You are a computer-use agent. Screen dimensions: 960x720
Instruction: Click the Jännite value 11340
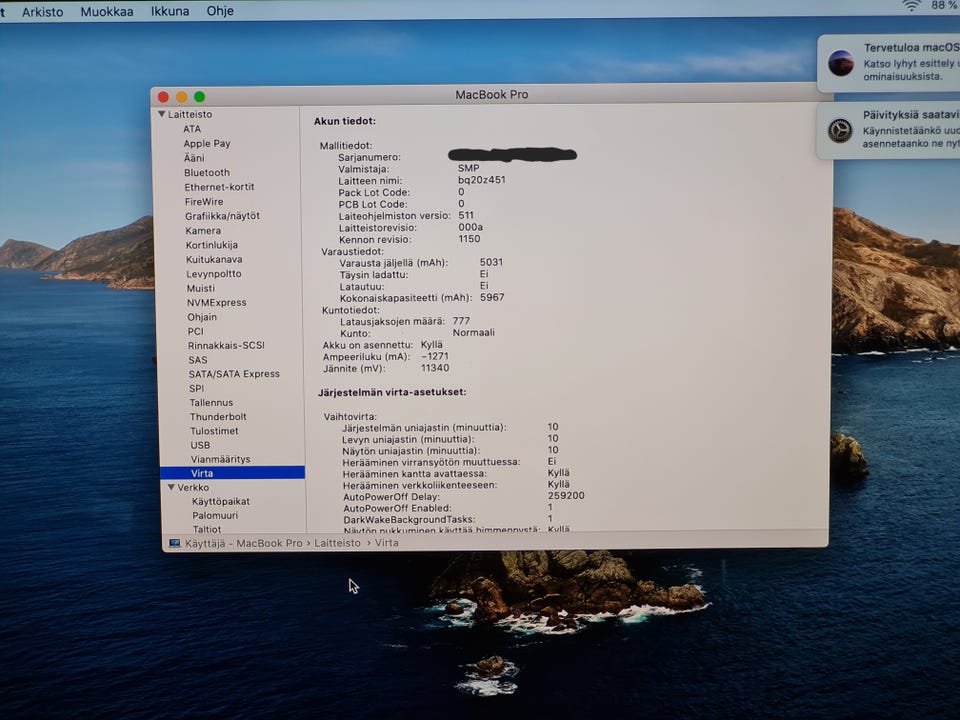pyautogui.click(x=435, y=368)
